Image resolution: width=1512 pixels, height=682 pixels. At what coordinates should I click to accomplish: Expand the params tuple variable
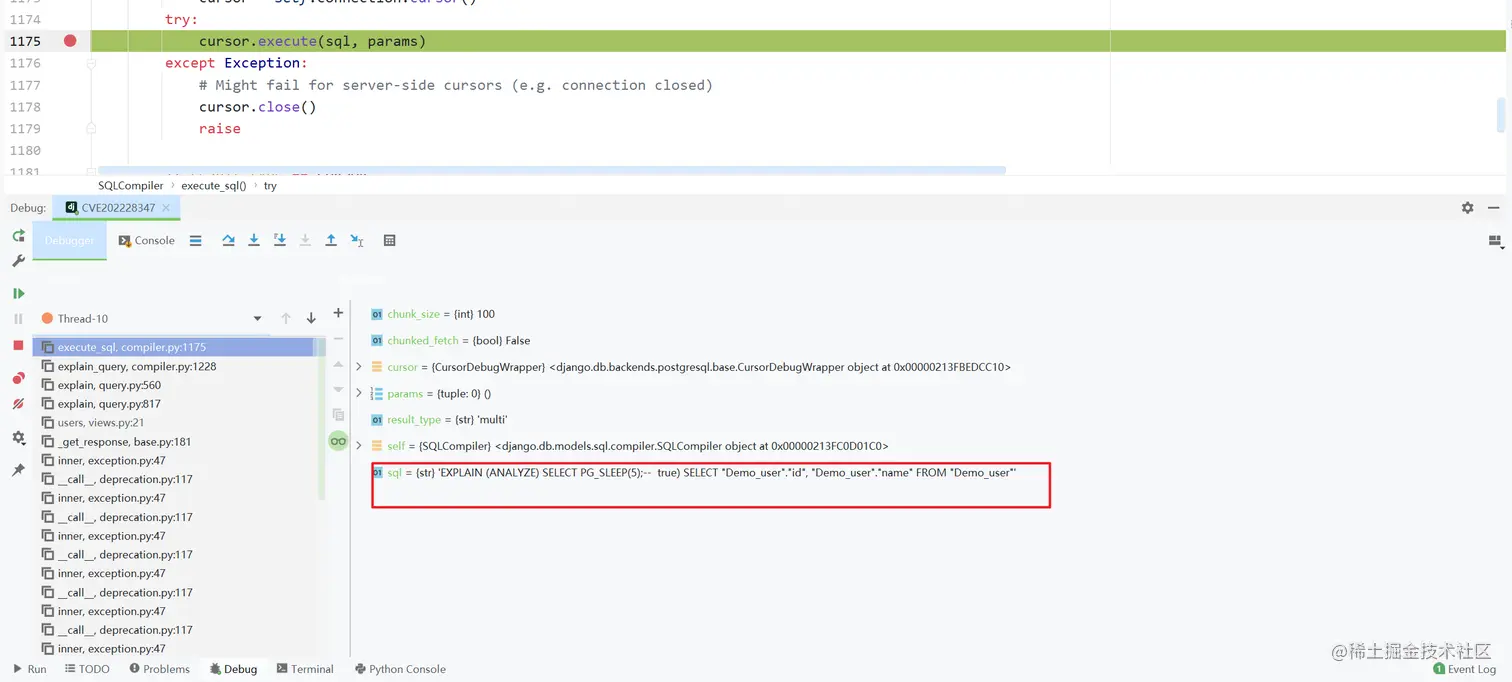click(359, 393)
